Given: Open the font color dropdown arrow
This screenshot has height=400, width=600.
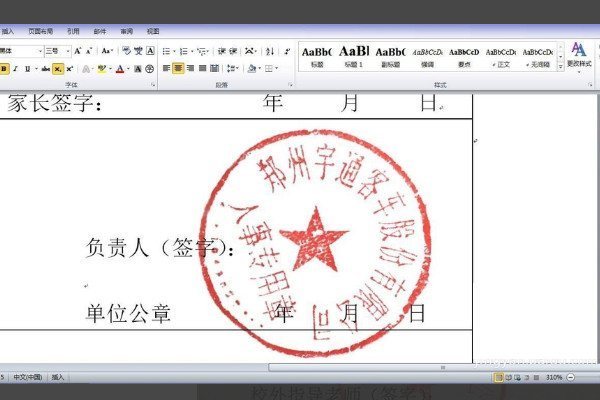Looking at the screenshot, I should 128,69.
